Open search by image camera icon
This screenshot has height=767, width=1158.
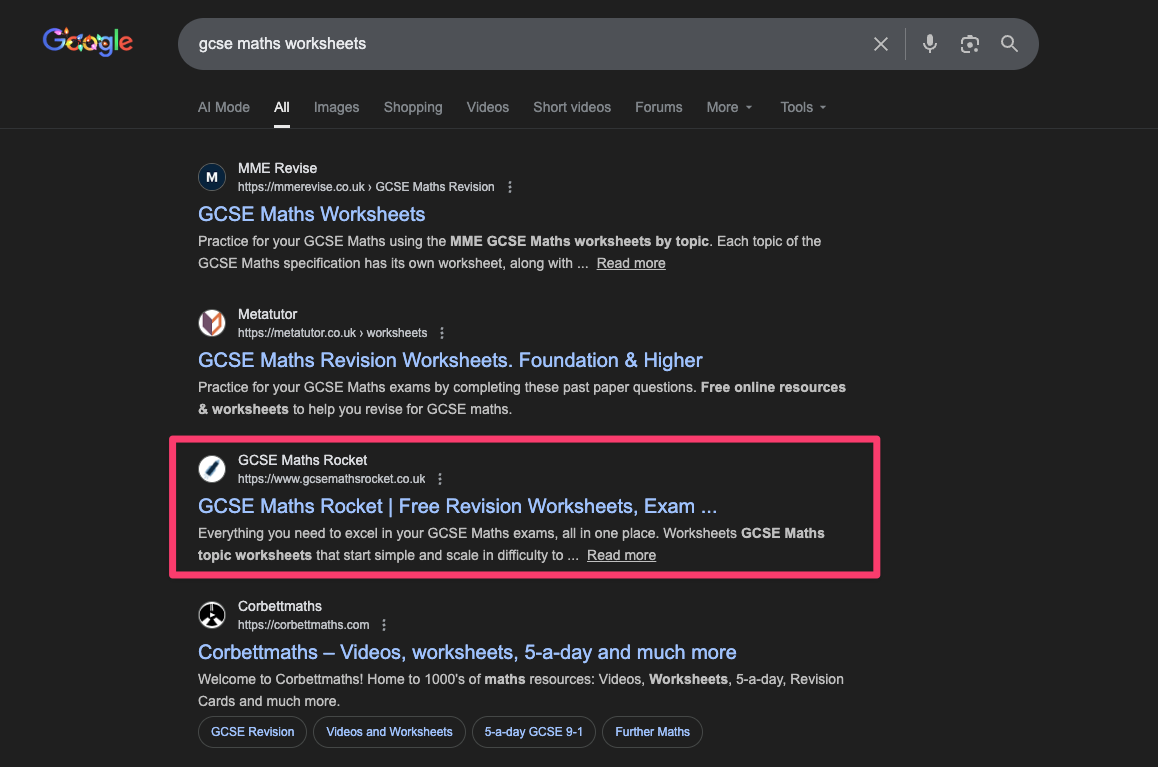[969, 44]
